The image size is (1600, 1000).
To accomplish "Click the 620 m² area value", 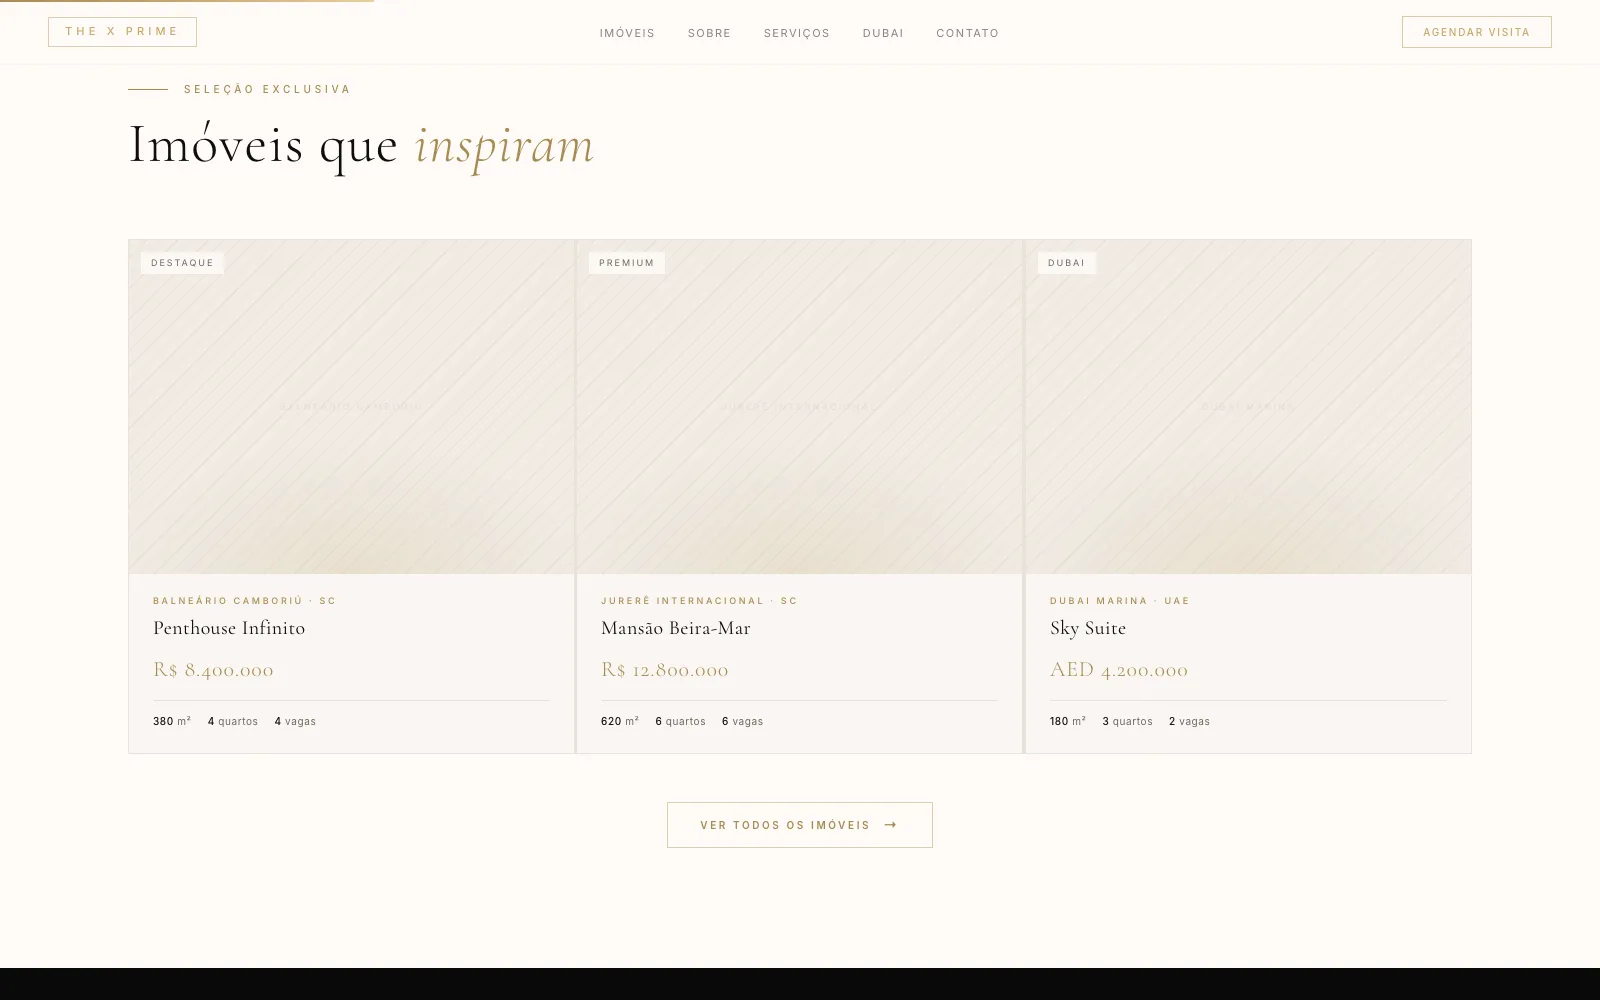I will click(620, 721).
